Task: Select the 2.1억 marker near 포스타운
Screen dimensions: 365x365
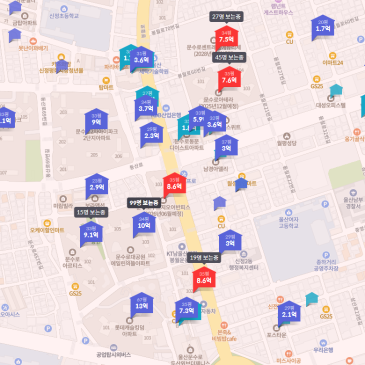Action: click(x=289, y=313)
